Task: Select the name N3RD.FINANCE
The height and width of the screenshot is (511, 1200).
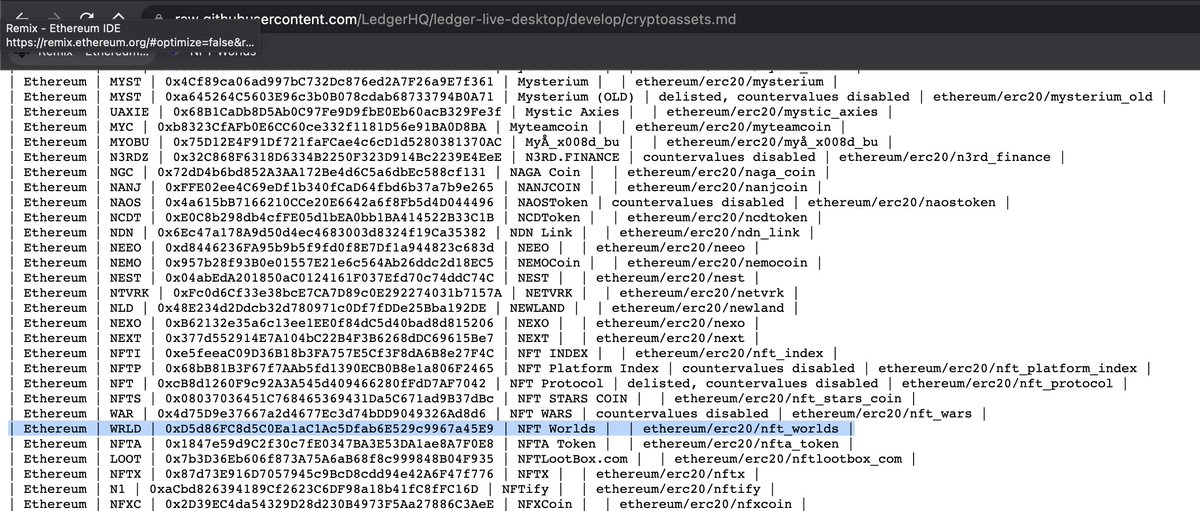Action: 572,157
